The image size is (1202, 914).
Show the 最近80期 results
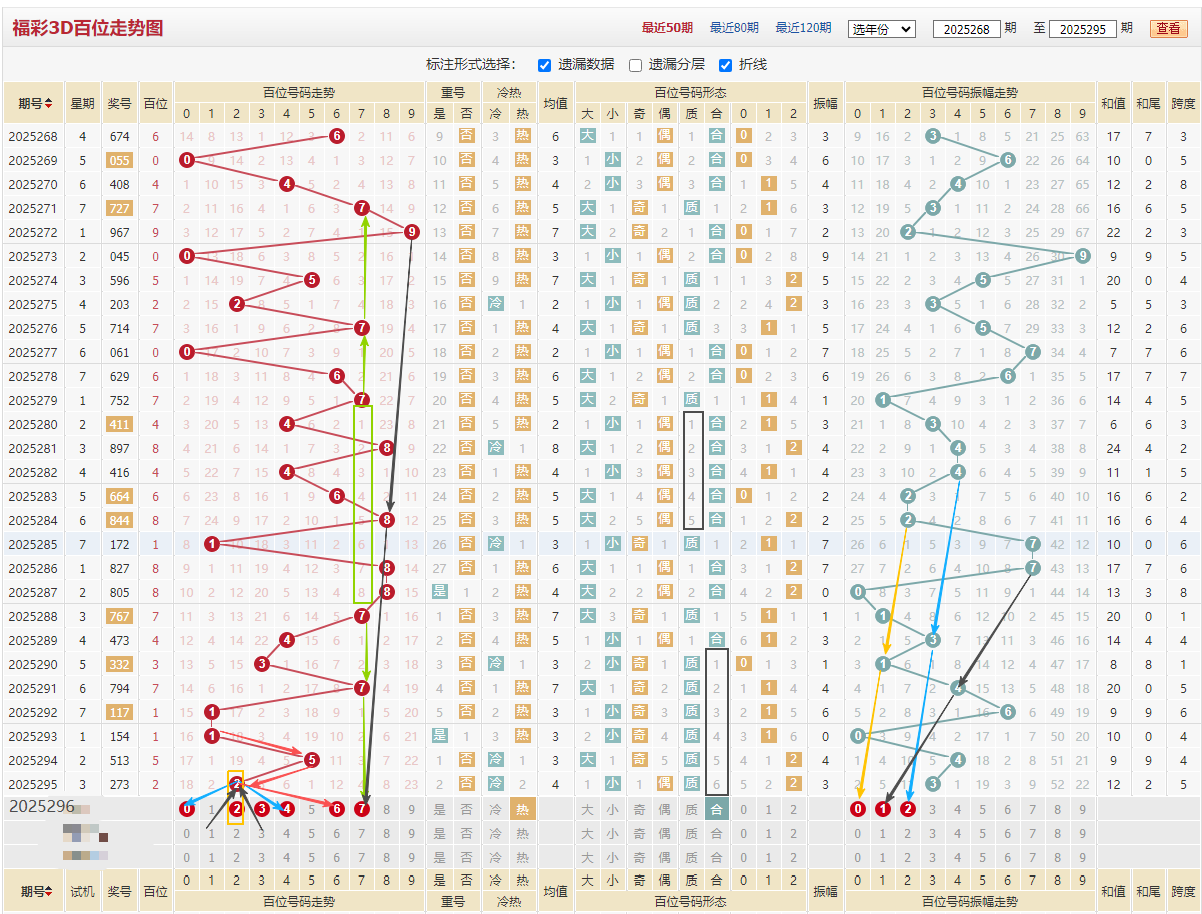click(x=734, y=28)
